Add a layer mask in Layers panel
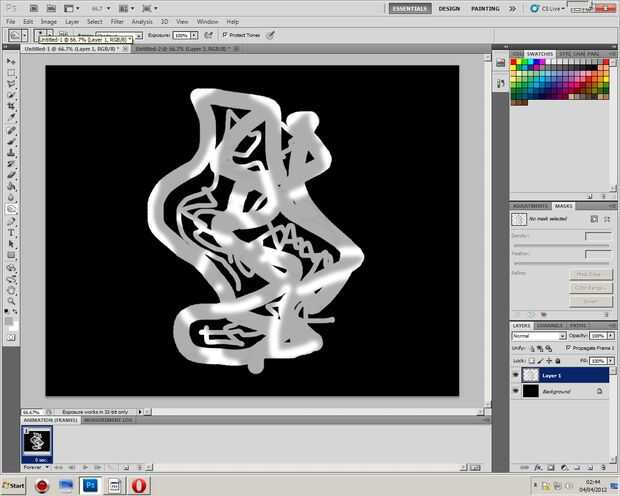 [x=550, y=468]
